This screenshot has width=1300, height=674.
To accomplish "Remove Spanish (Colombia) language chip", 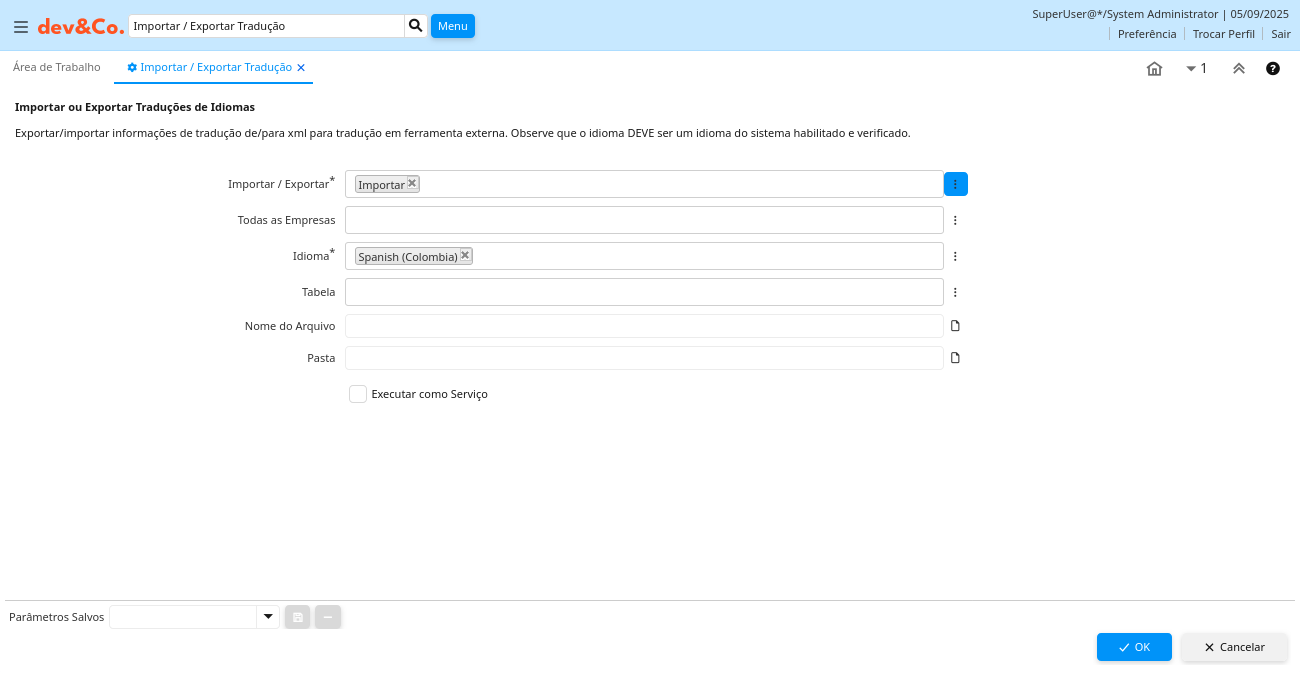I will [465, 256].
